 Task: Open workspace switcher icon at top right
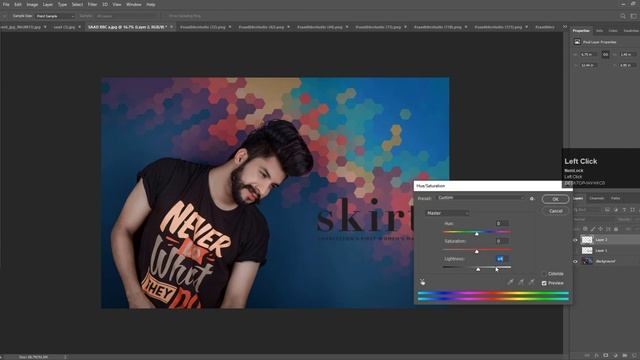(633, 16)
